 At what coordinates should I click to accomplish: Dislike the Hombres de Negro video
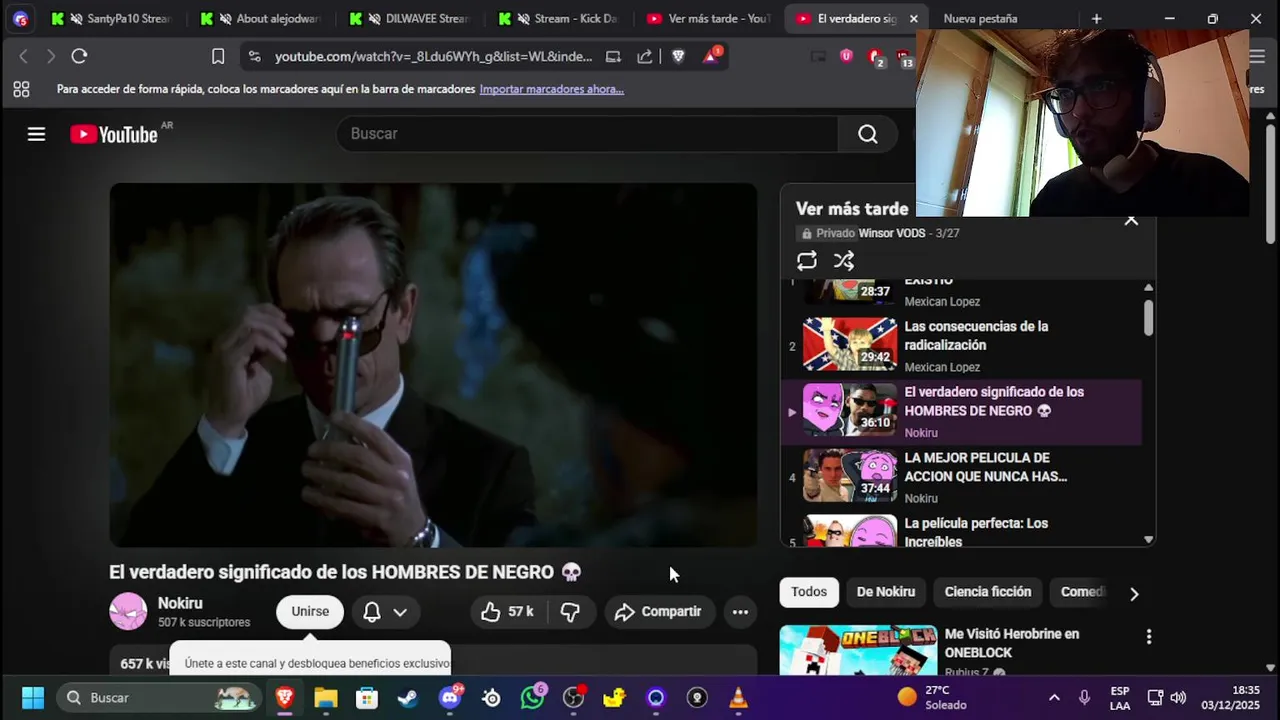[x=571, y=612]
